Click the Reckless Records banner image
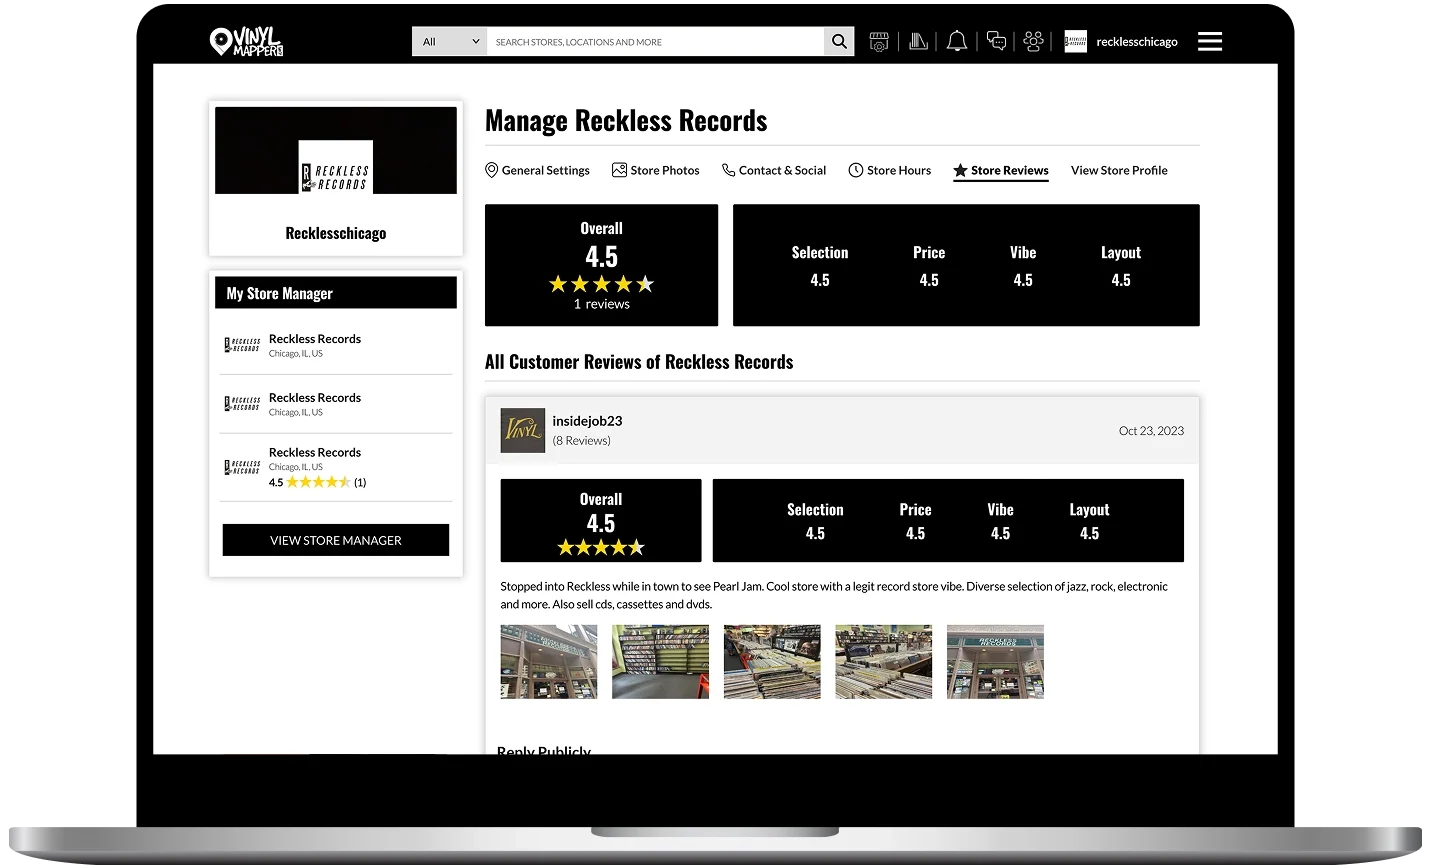Image resolution: width=1439 pixels, height=868 pixels. coord(336,150)
